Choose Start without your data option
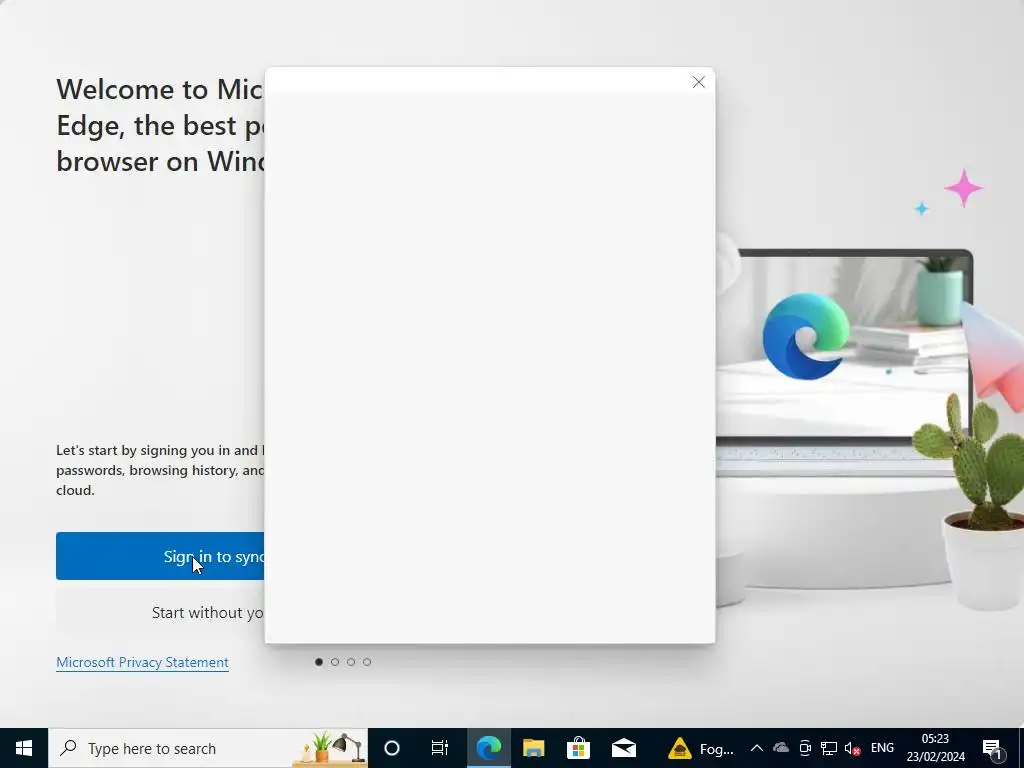 pos(161,613)
